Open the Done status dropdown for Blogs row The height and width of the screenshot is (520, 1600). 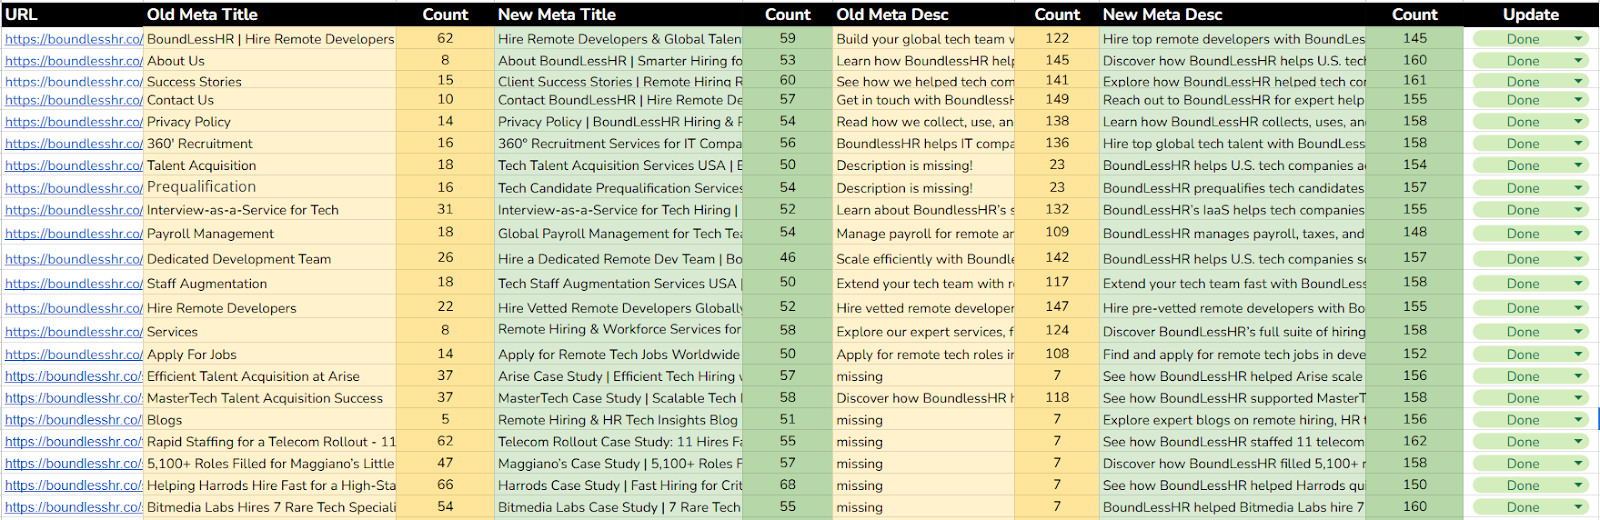1578,420
